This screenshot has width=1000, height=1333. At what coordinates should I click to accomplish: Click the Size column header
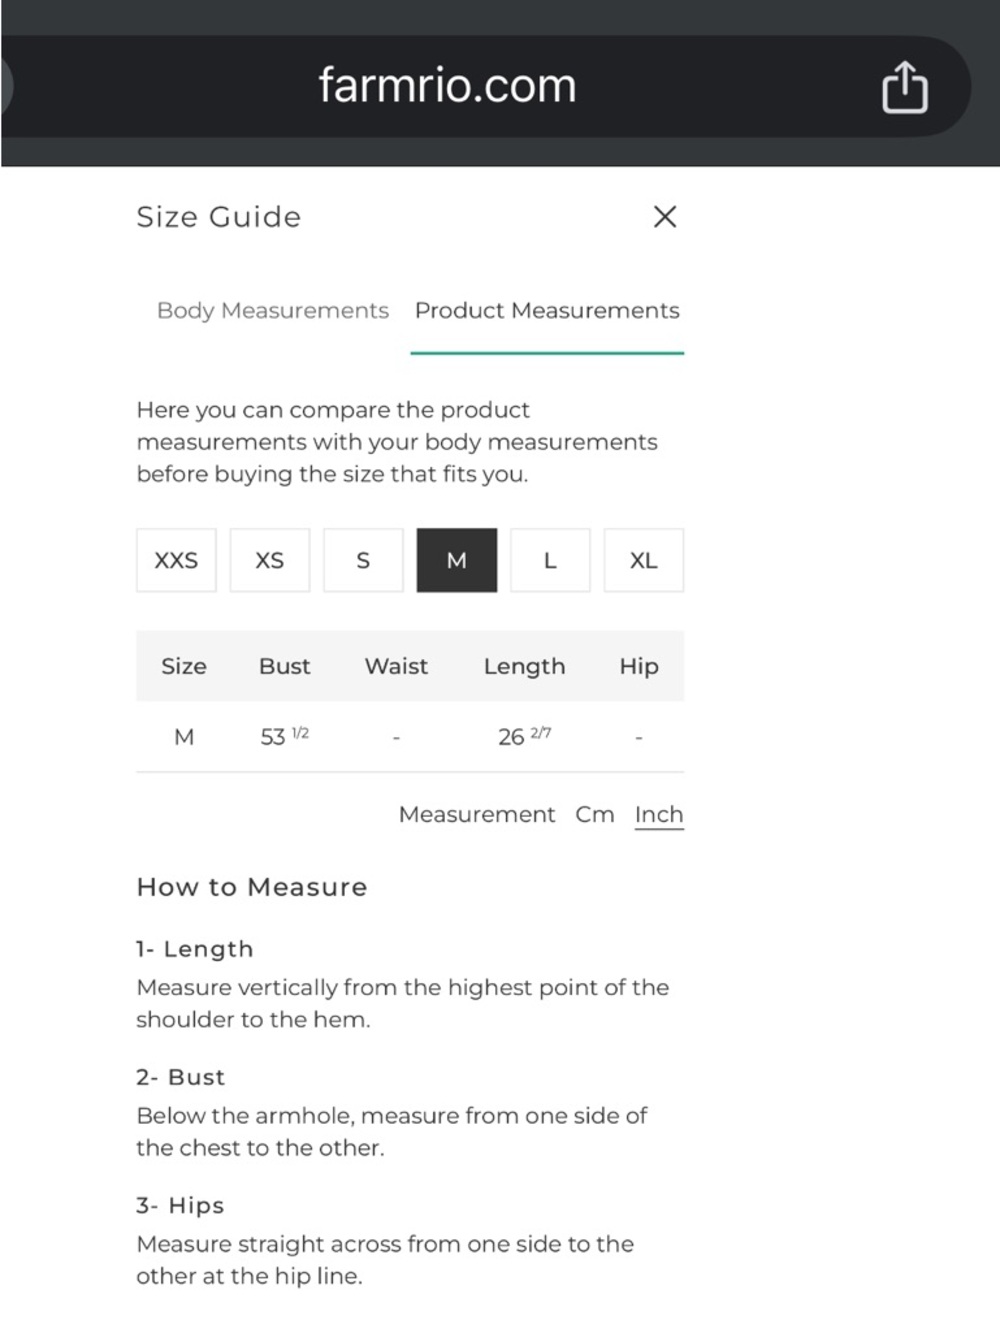(x=184, y=667)
